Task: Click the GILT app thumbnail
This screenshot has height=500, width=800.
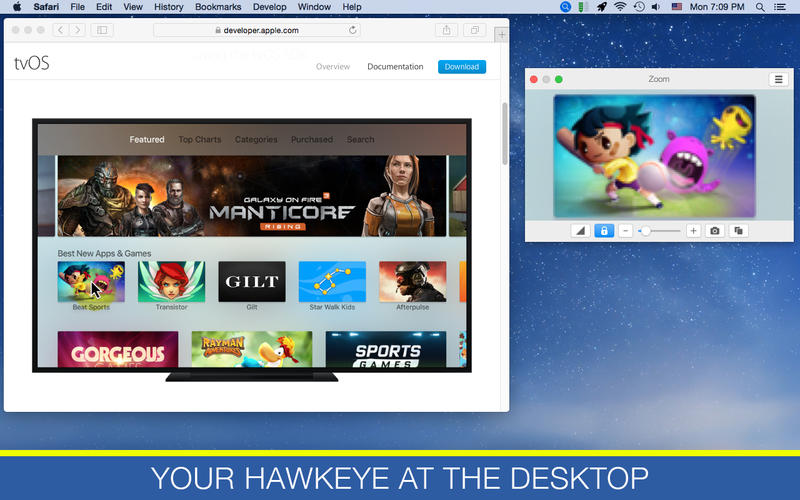Action: (x=252, y=282)
